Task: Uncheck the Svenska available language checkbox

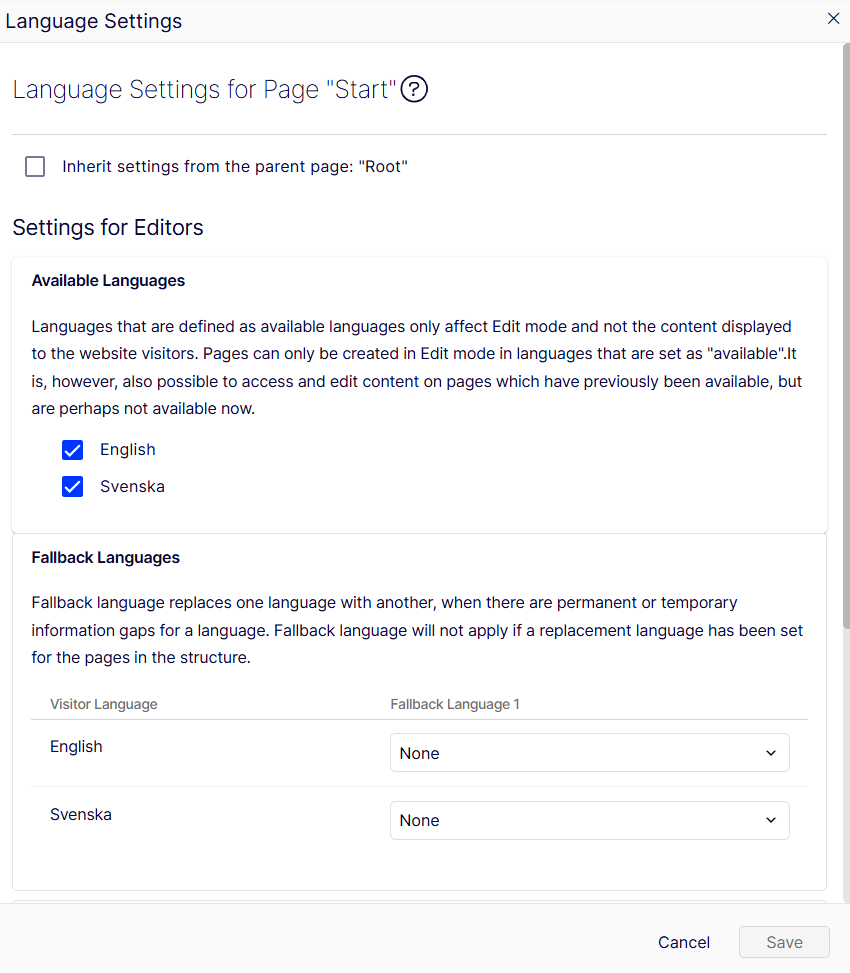Action: tap(73, 486)
